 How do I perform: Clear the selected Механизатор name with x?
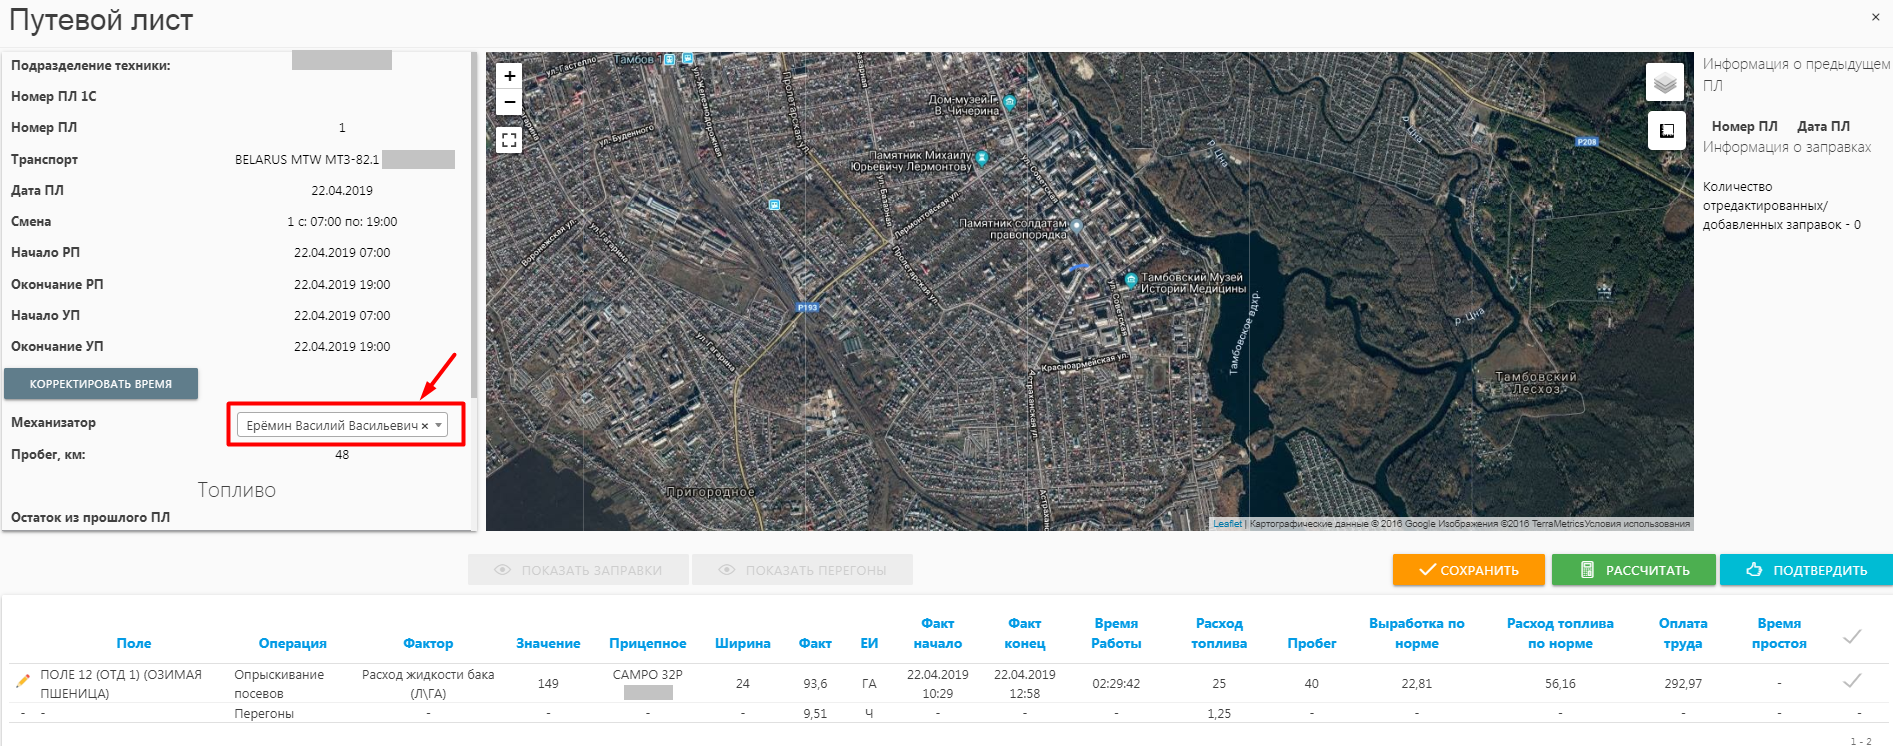coord(425,426)
